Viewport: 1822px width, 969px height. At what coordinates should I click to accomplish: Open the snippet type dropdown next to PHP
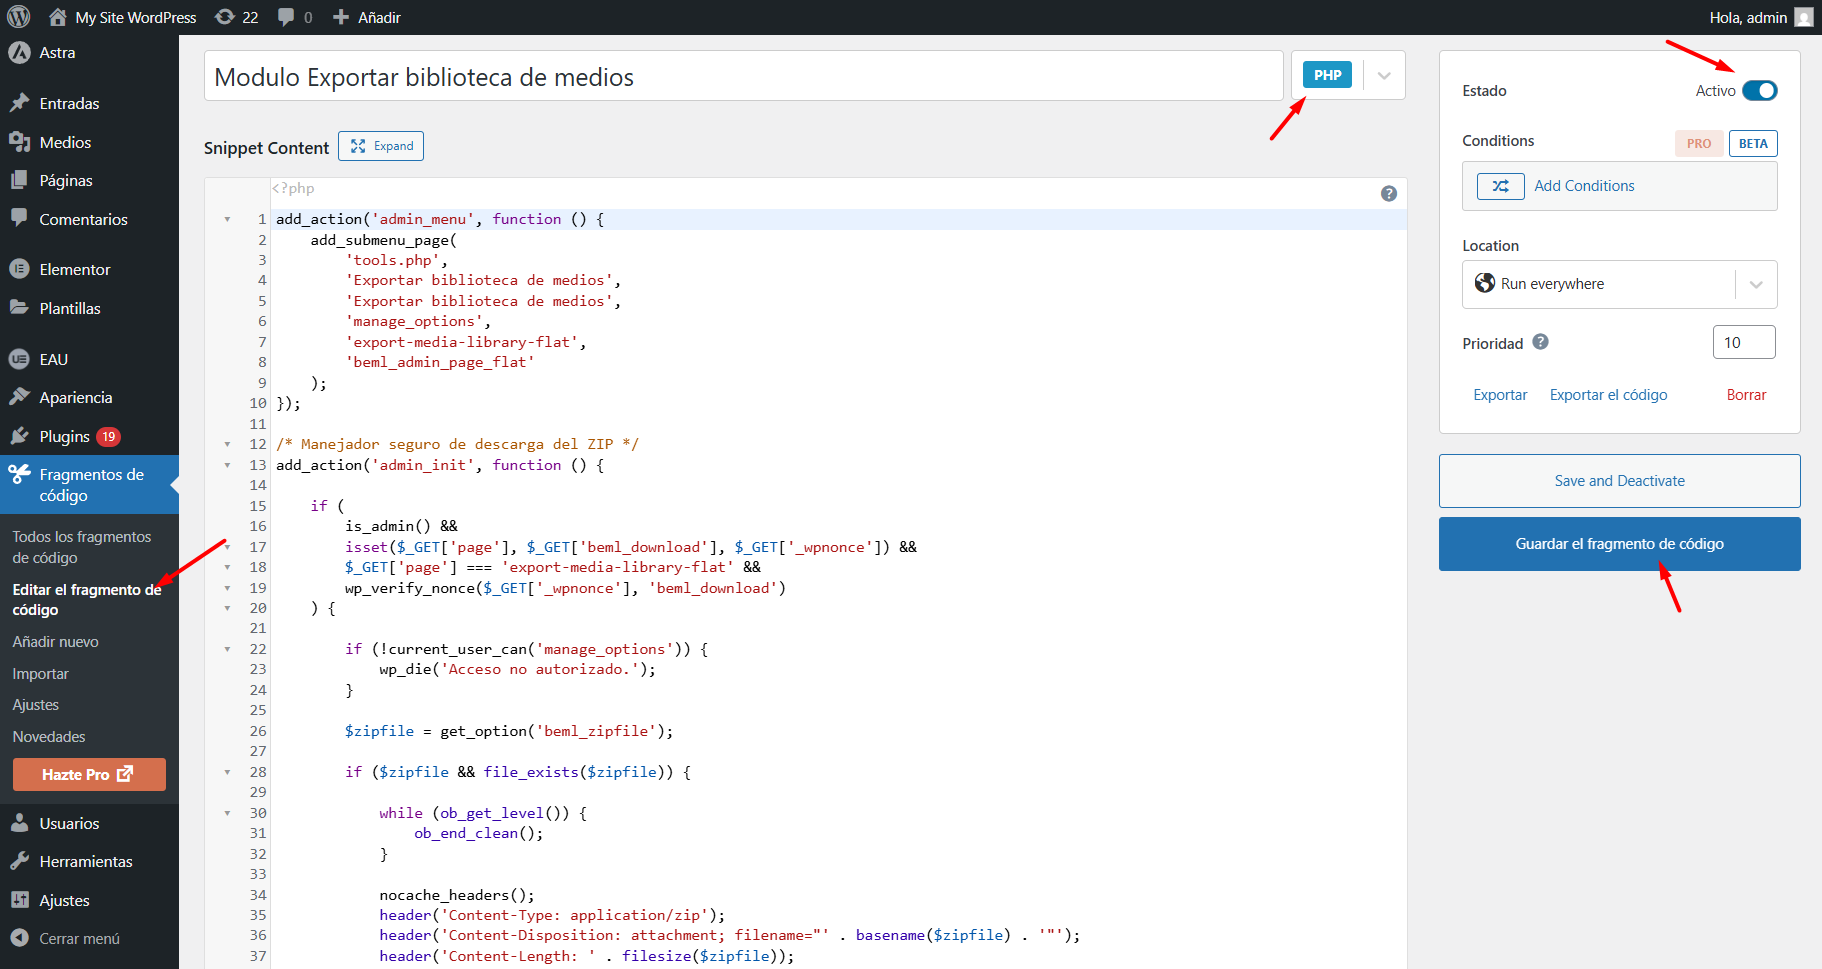1383,75
